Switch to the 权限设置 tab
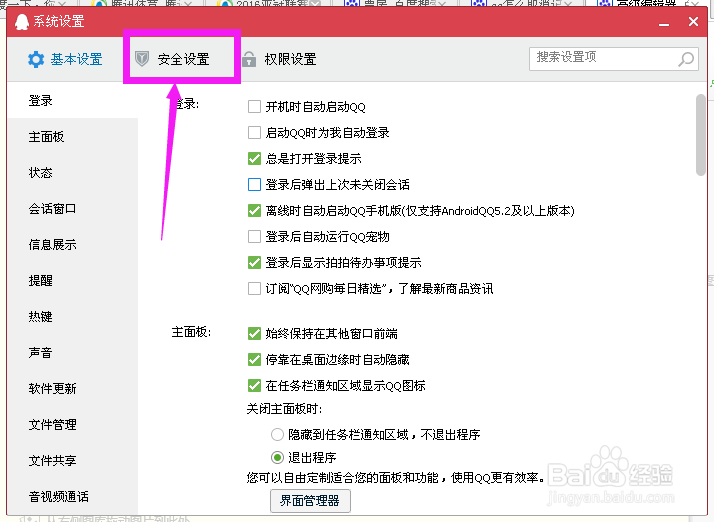 pyautogui.click(x=279, y=59)
